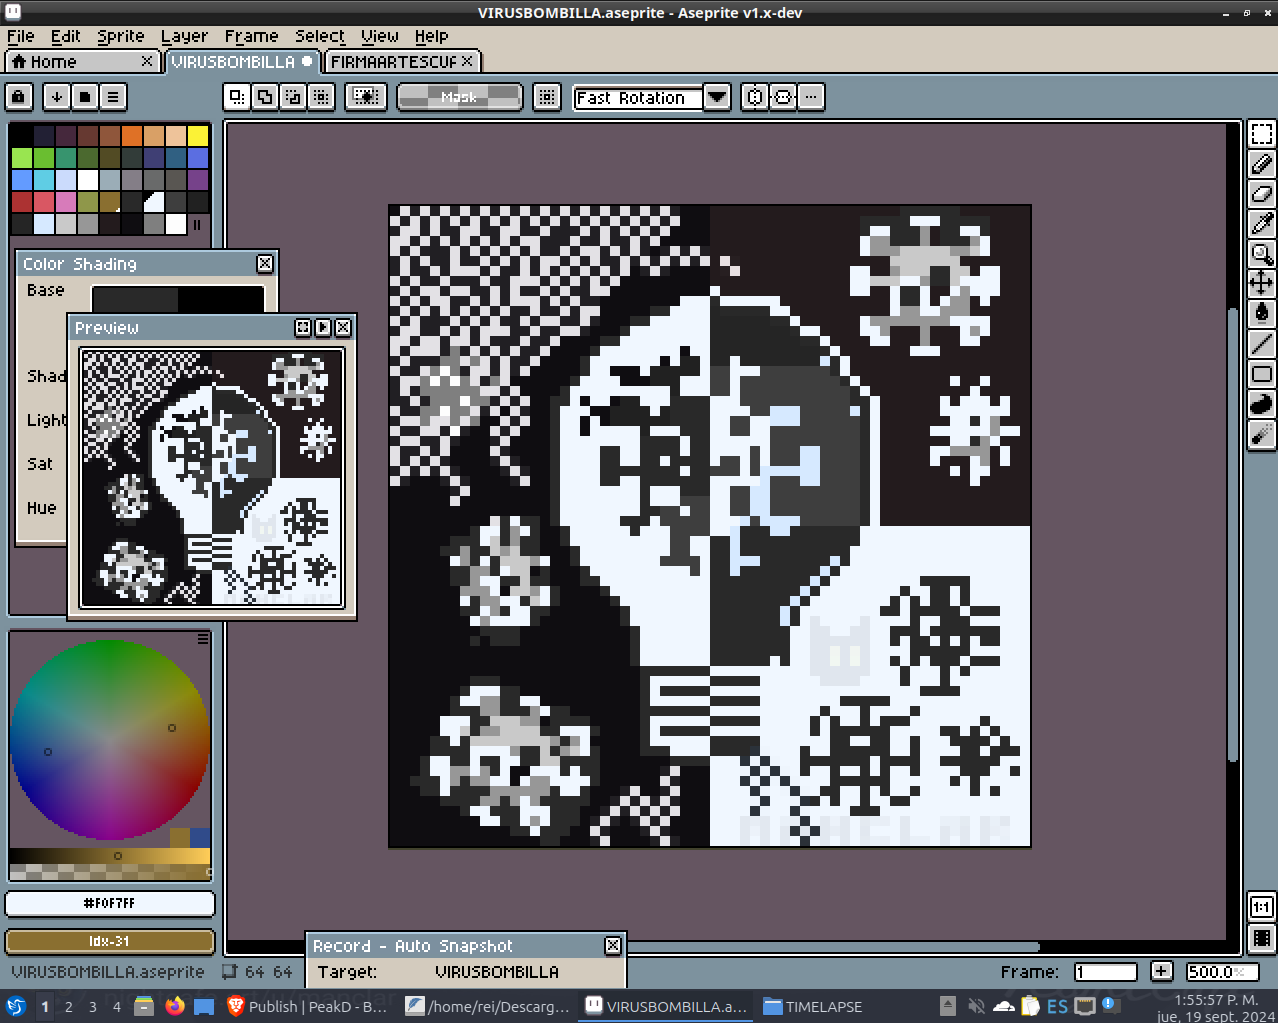Open the Help menu

point(431,36)
